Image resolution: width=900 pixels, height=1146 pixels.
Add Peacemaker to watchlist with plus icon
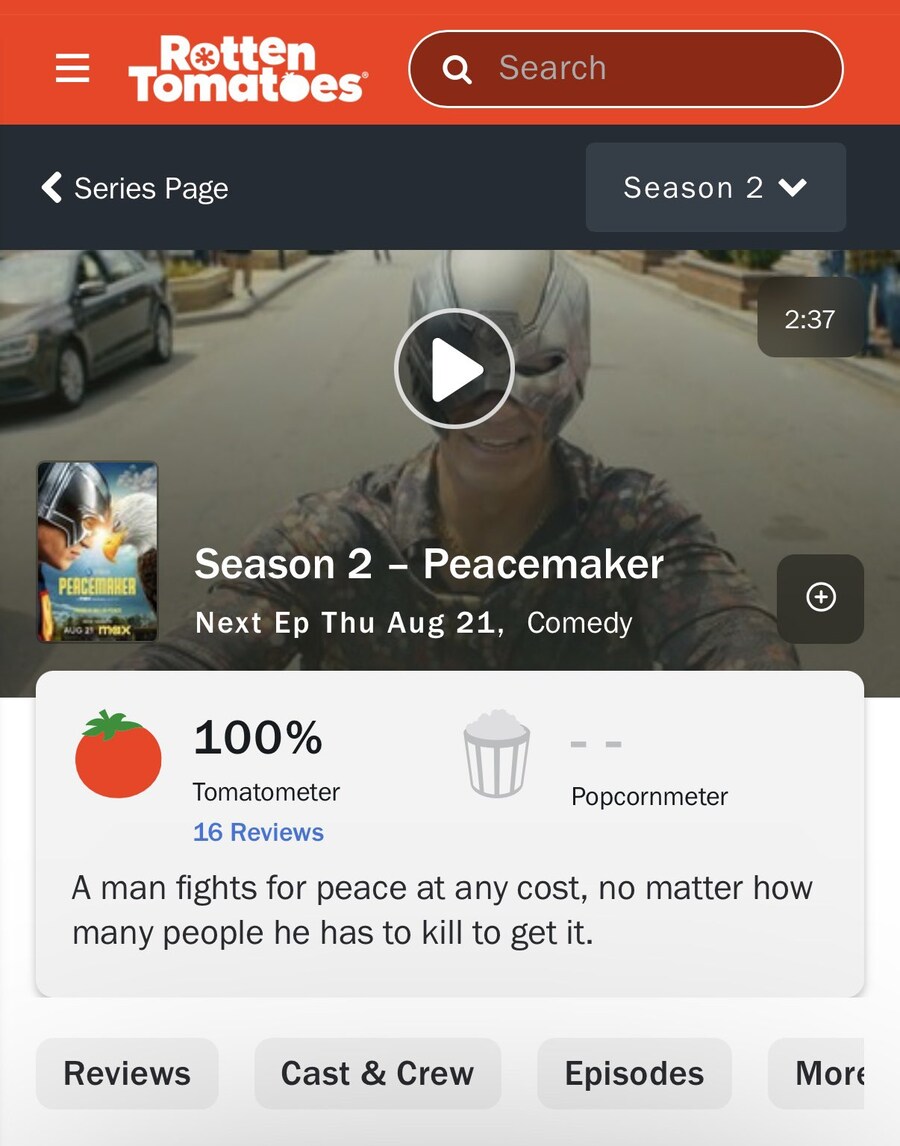[x=820, y=598]
